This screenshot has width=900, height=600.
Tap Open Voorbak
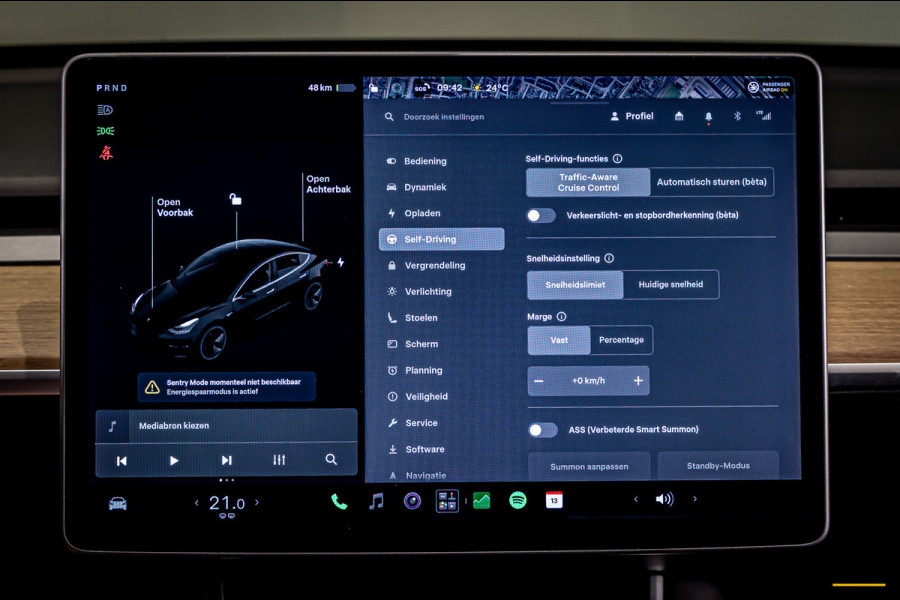tap(174, 207)
